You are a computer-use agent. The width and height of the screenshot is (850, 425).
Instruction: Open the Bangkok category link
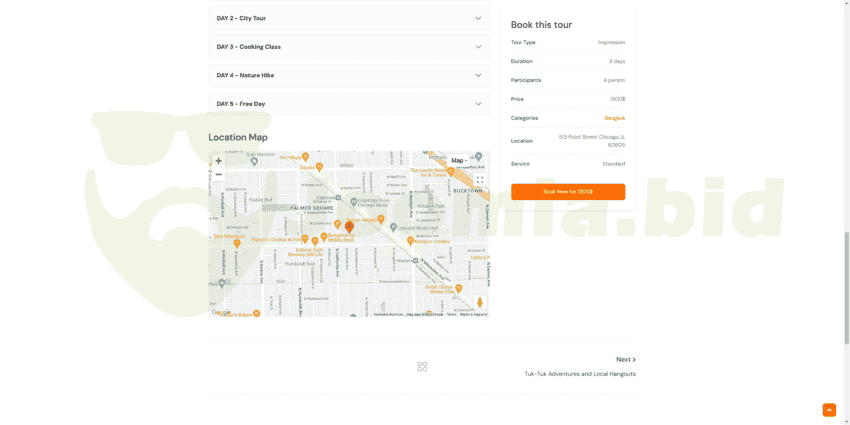614,118
